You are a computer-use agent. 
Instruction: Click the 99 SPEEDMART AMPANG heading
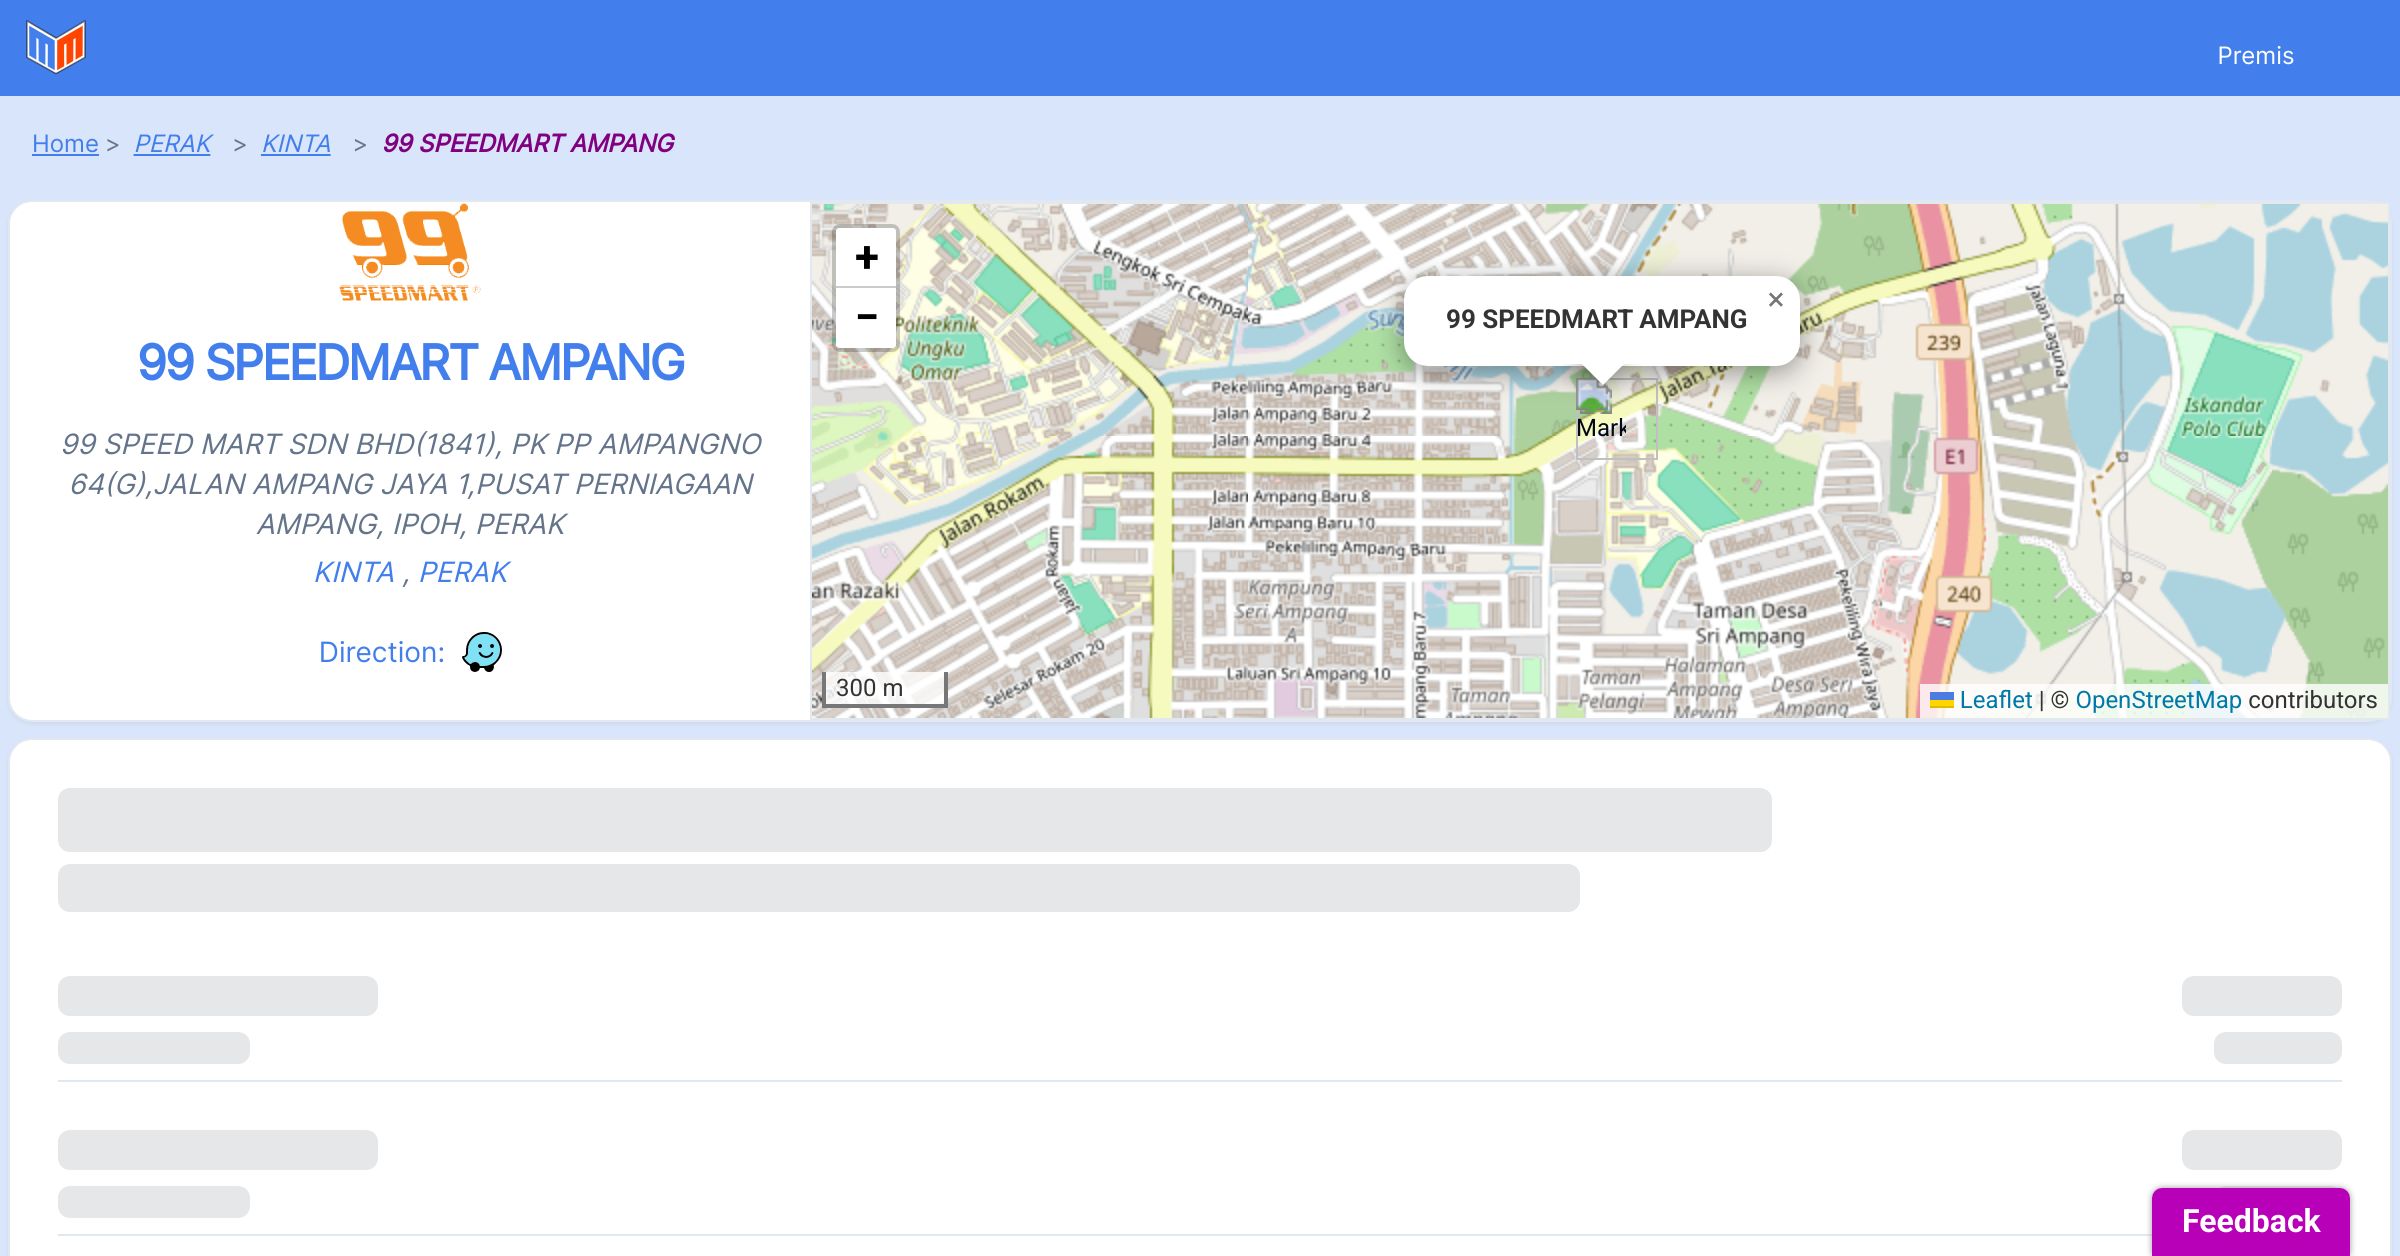tap(411, 362)
